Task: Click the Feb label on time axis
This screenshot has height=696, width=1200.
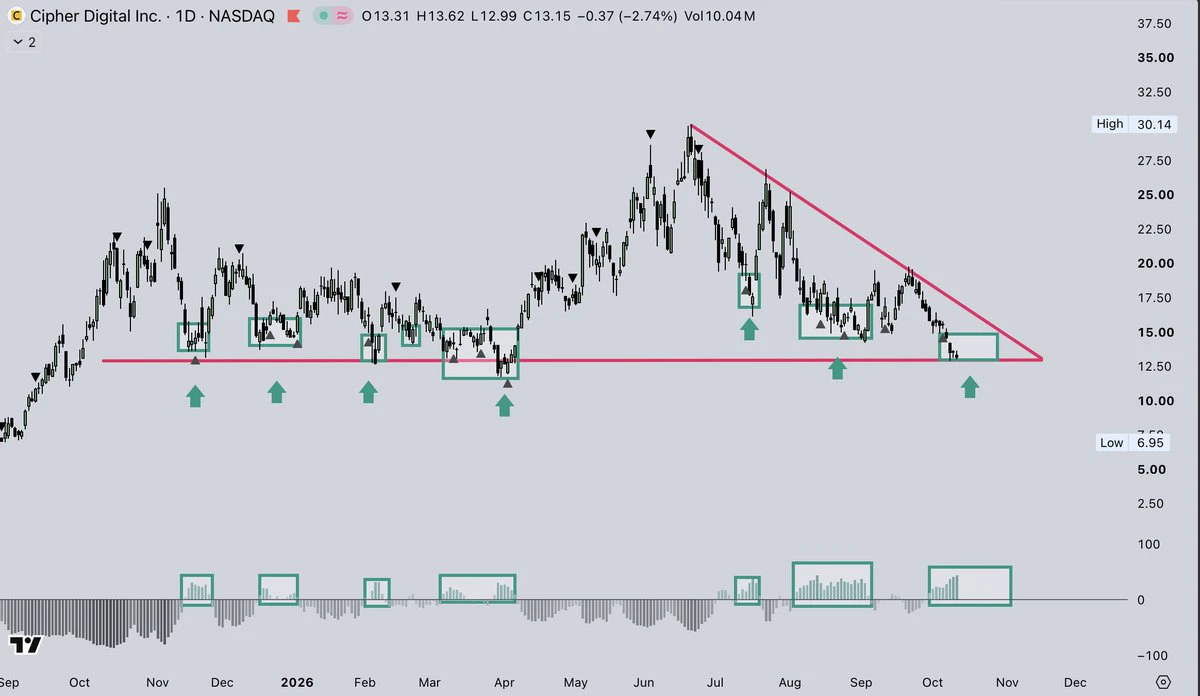Action: (x=365, y=683)
